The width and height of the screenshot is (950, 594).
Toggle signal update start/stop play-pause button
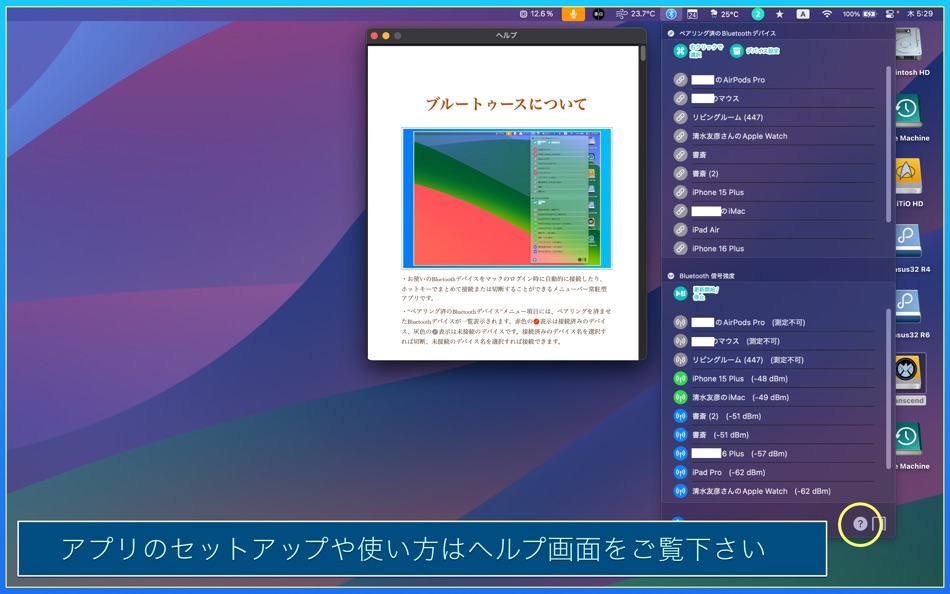(x=680, y=293)
